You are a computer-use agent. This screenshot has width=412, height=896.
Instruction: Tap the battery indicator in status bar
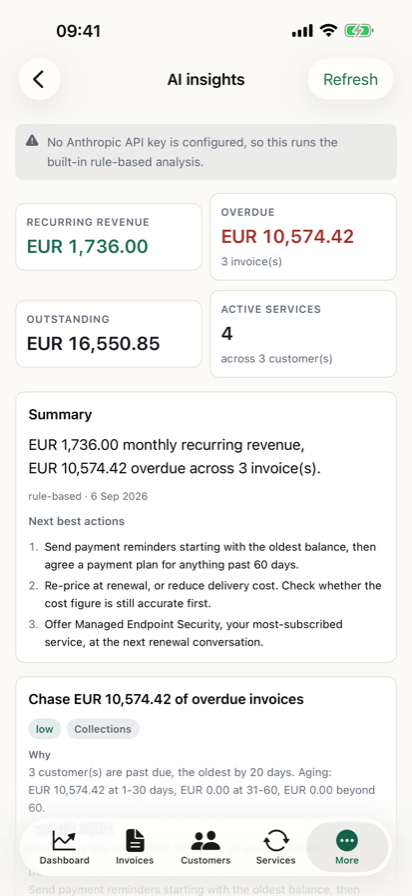(358, 31)
